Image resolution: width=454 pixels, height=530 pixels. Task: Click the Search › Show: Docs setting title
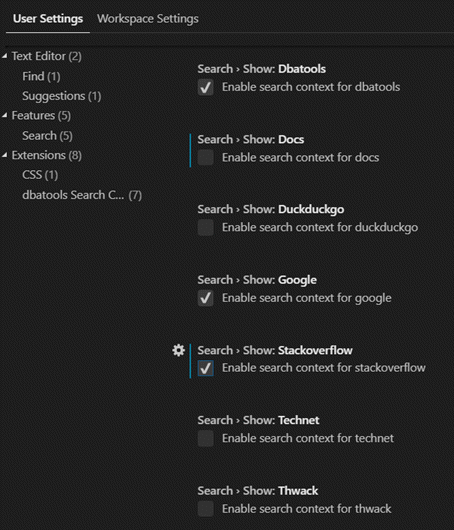tap(250, 139)
